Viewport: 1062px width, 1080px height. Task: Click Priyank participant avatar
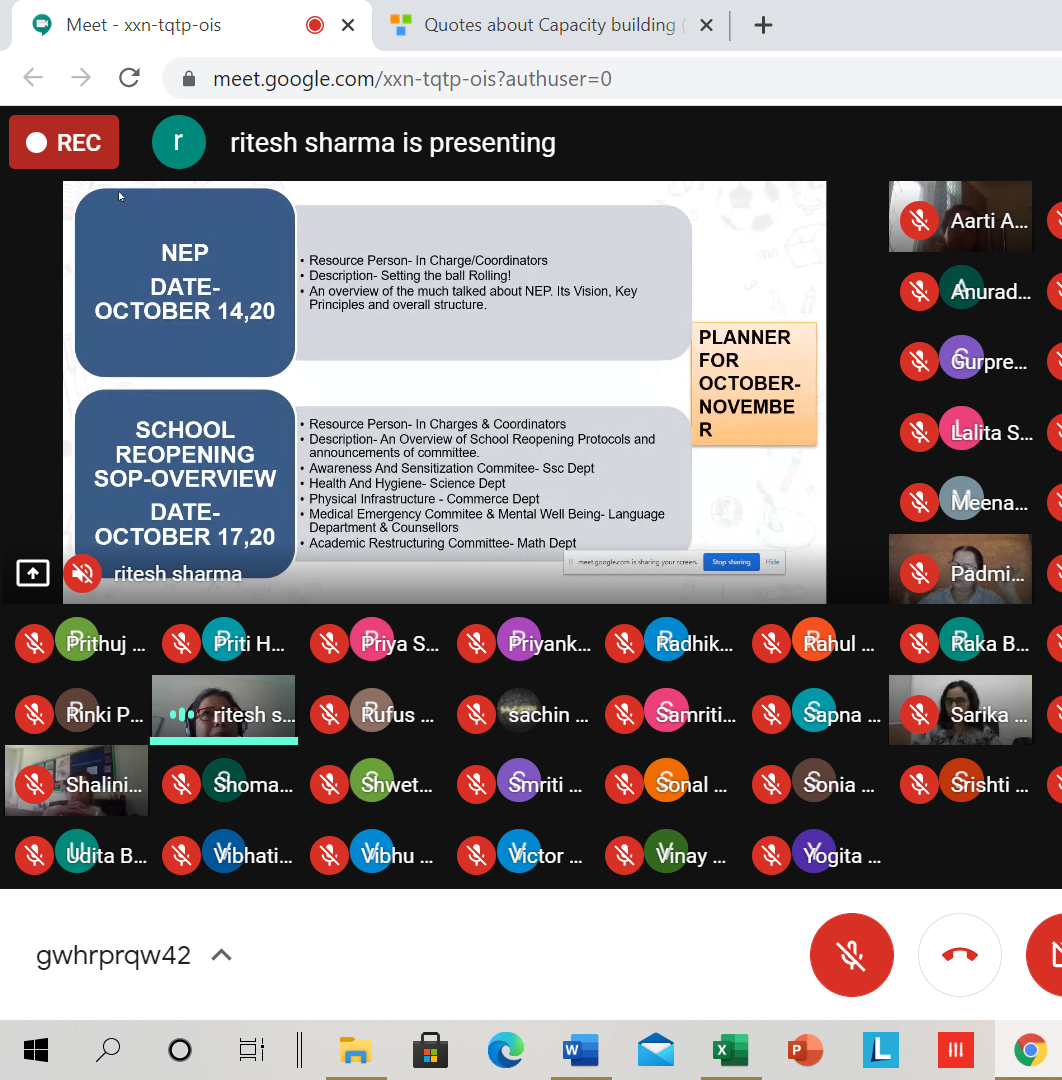[x=519, y=640]
